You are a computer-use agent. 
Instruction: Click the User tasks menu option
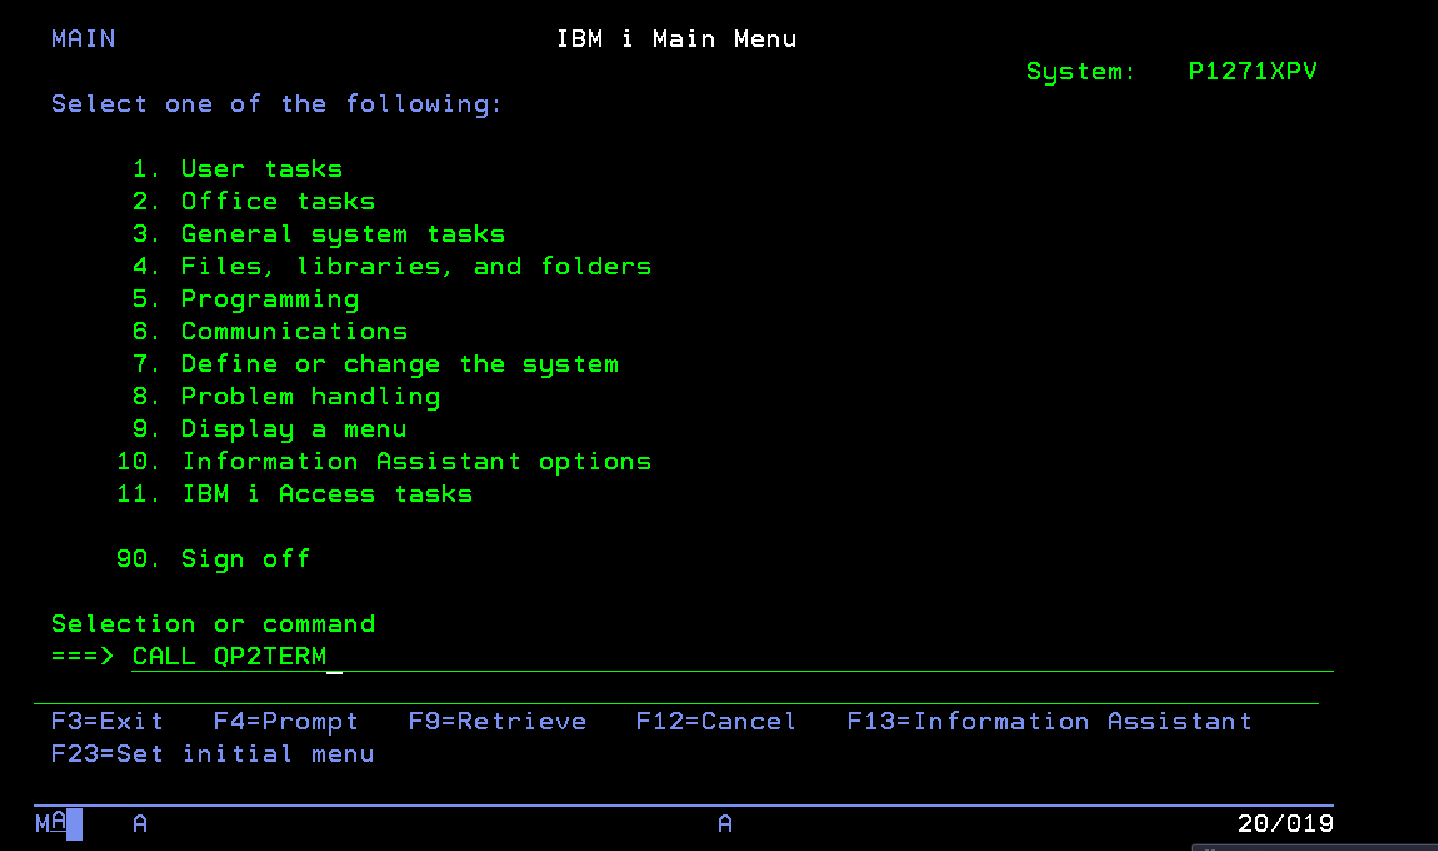click(261, 169)
